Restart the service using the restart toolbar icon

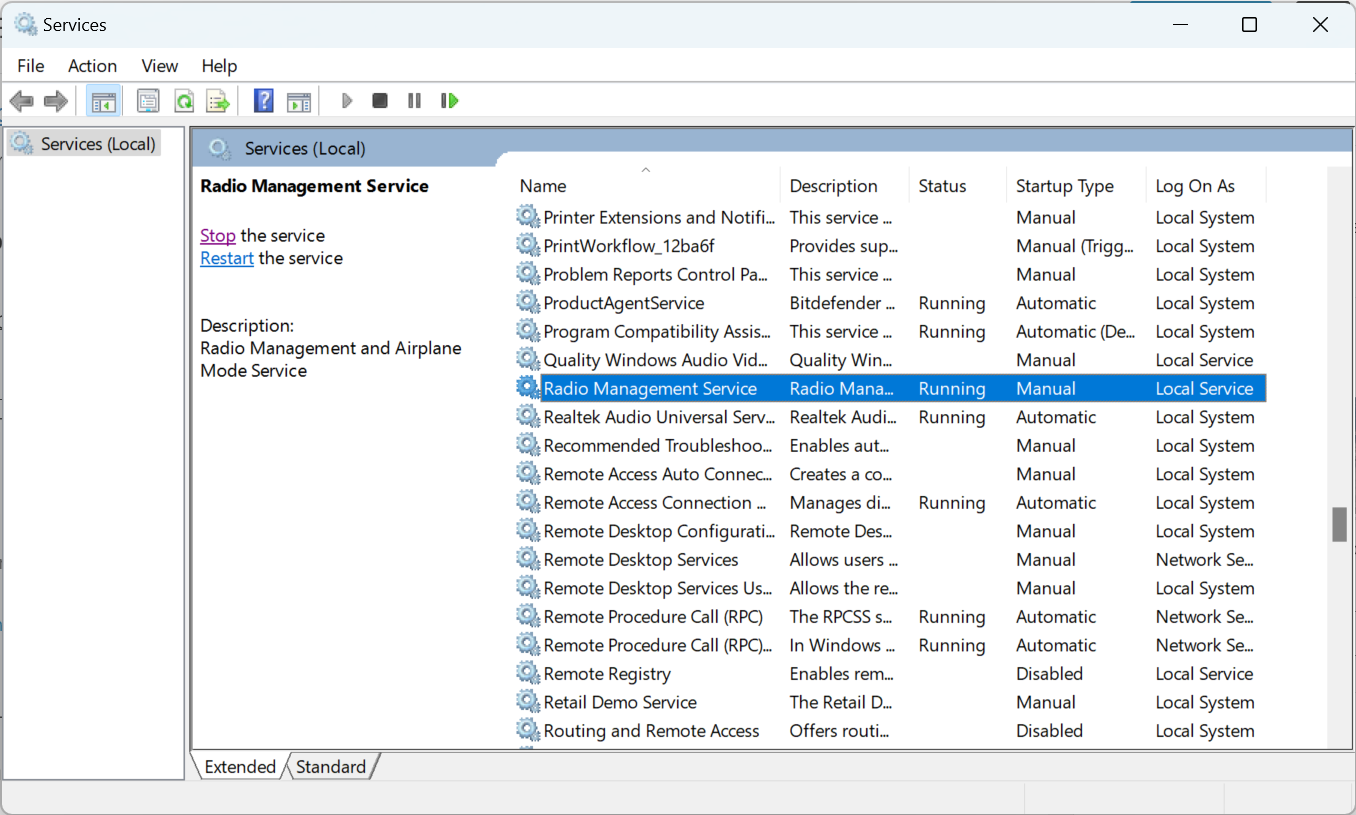[x=449, y=100]
